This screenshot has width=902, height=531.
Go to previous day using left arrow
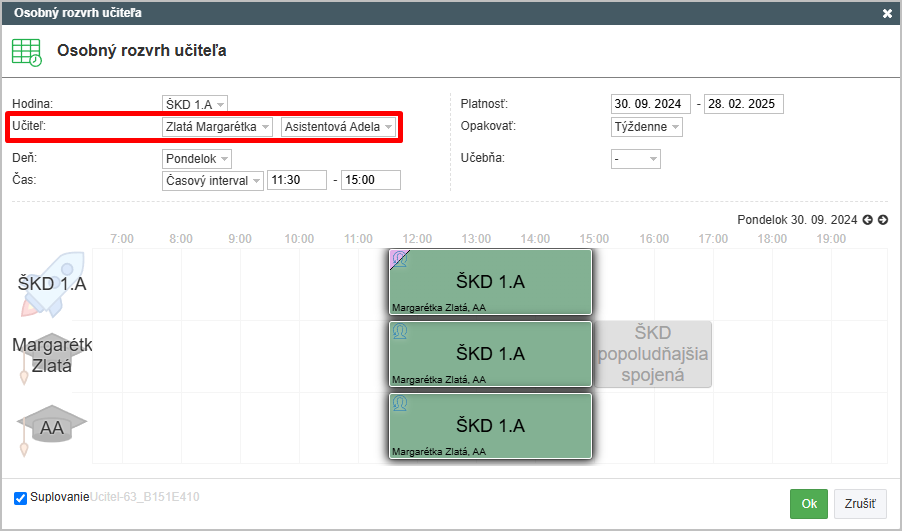867,220
